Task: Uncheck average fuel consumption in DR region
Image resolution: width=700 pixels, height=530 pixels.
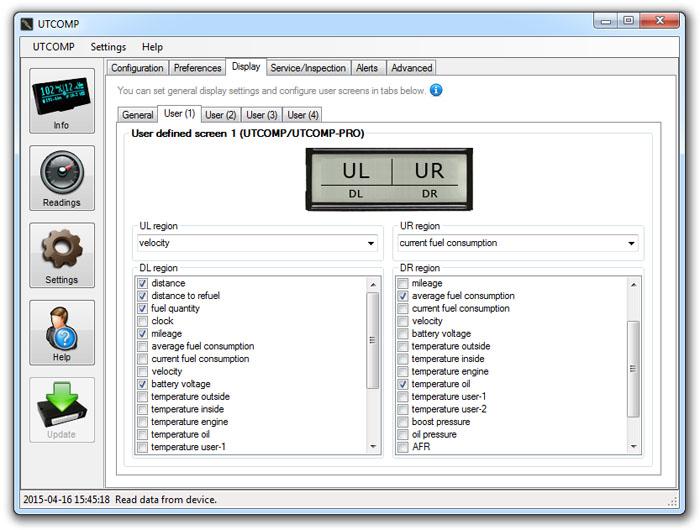Action: [x=403, y=296]
